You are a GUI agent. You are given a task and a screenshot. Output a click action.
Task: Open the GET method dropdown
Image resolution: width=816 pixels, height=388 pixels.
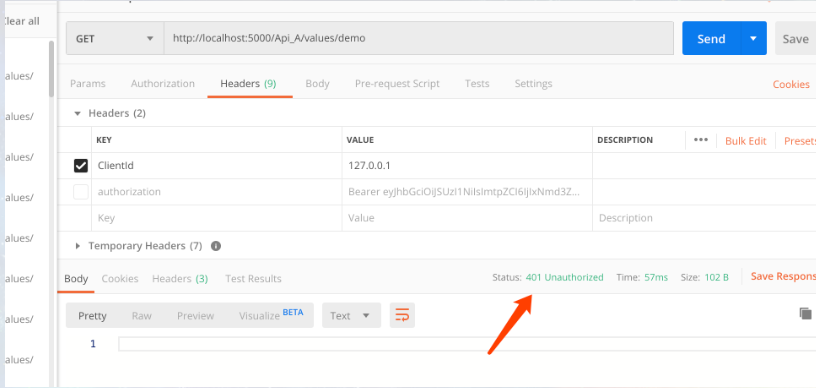(x=115, y=38)
